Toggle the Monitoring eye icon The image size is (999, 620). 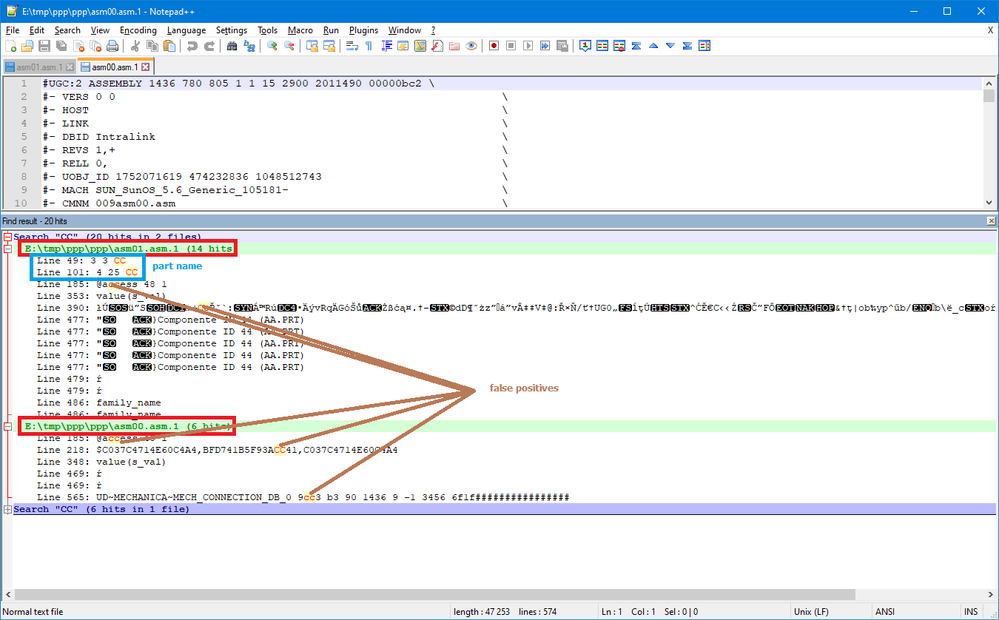click(472, 46)
